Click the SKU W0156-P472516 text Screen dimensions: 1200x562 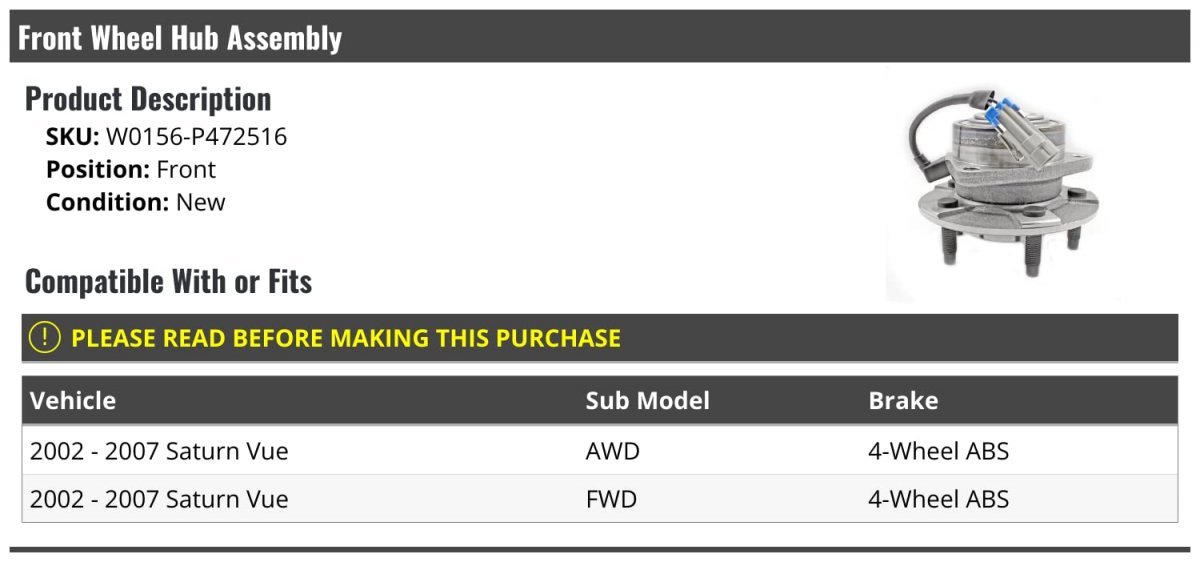point(166,137)
